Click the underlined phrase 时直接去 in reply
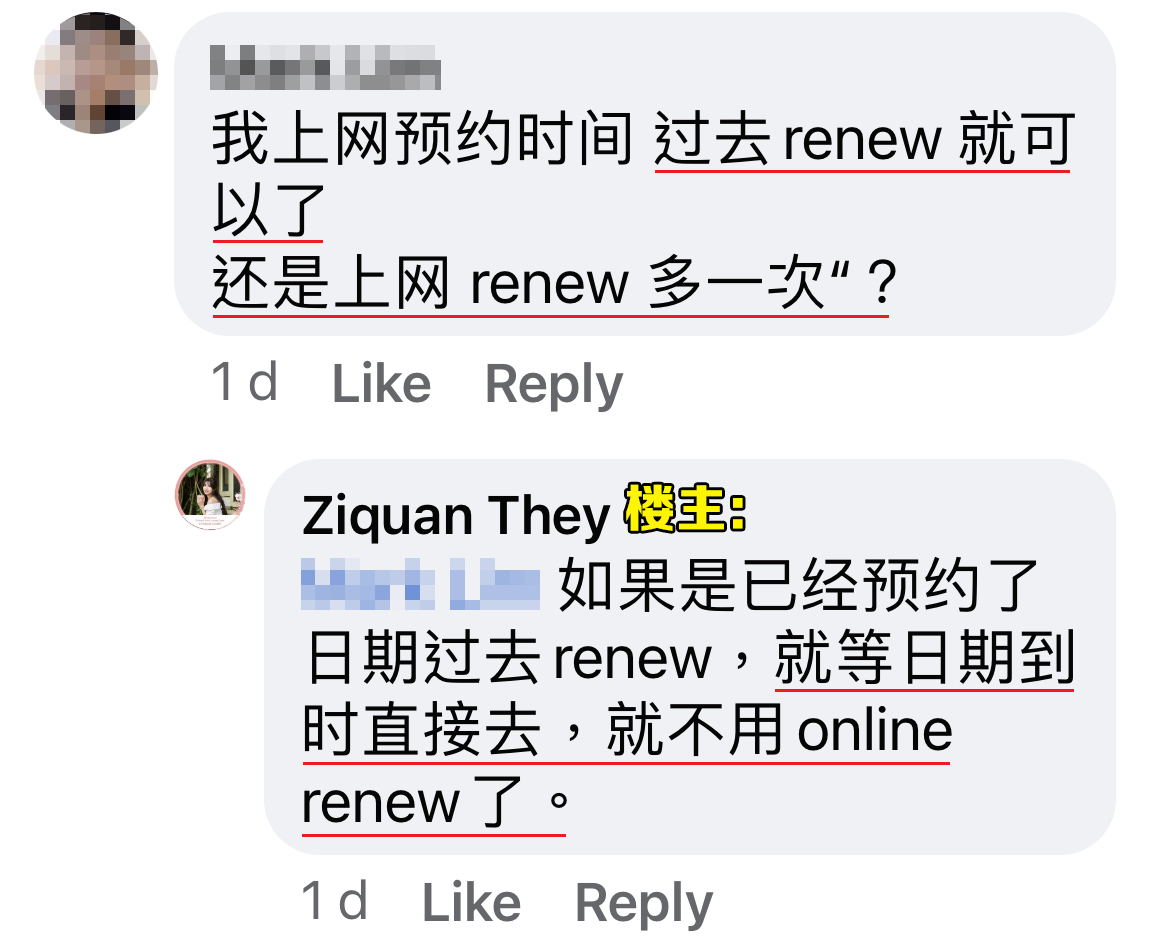Image resolution: width=1170 pixels, height=944 pixels. pos(422,730)
